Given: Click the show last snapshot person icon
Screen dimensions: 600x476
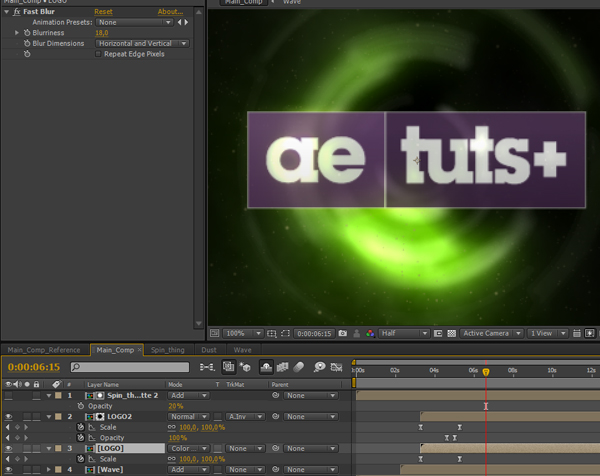Looking at the screenshot, I should (357, 333).
